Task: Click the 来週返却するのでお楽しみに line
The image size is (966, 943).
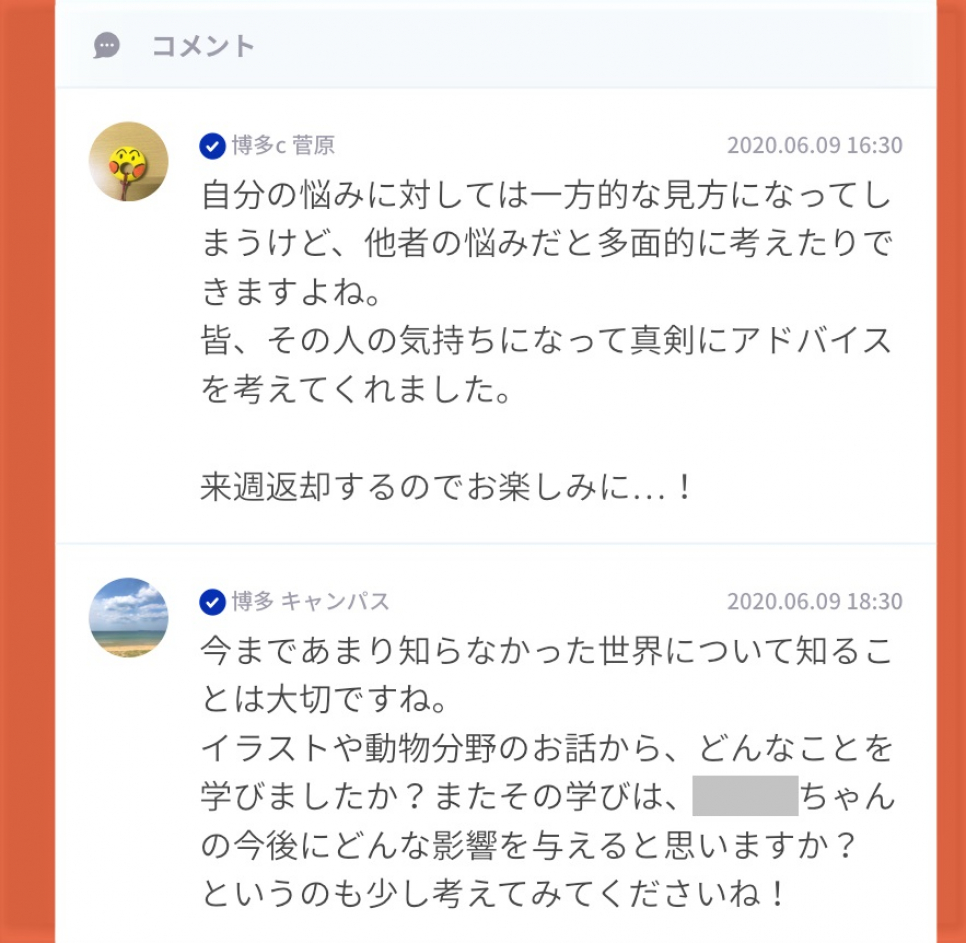Action: pos(447,487)
